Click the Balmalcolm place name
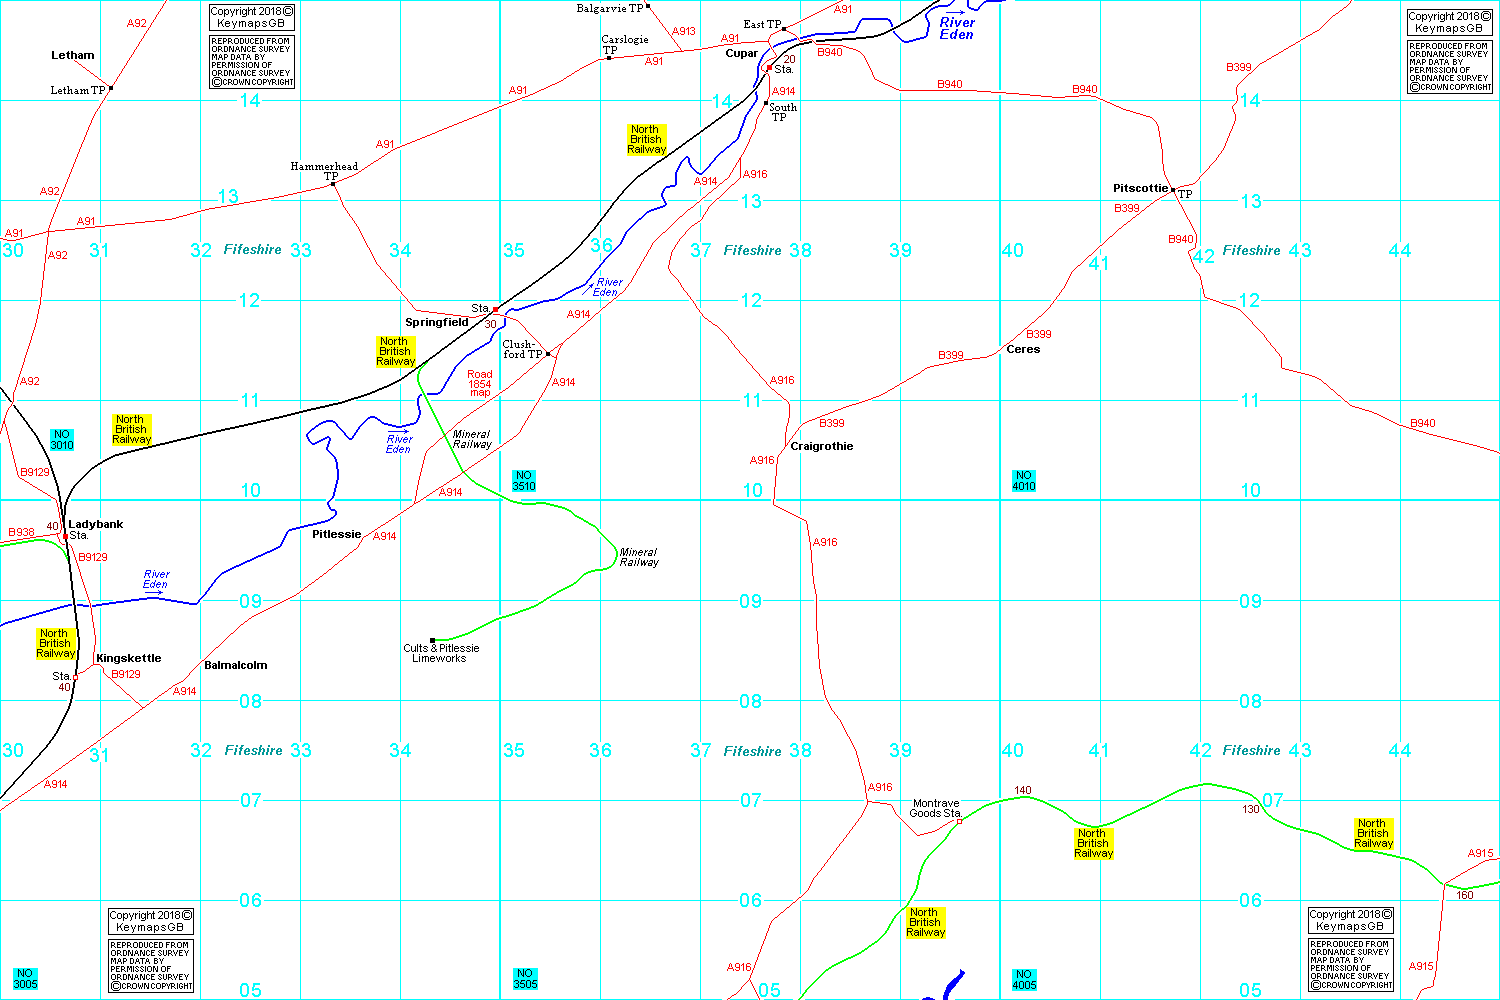1500x1000 pixels. 235,666
